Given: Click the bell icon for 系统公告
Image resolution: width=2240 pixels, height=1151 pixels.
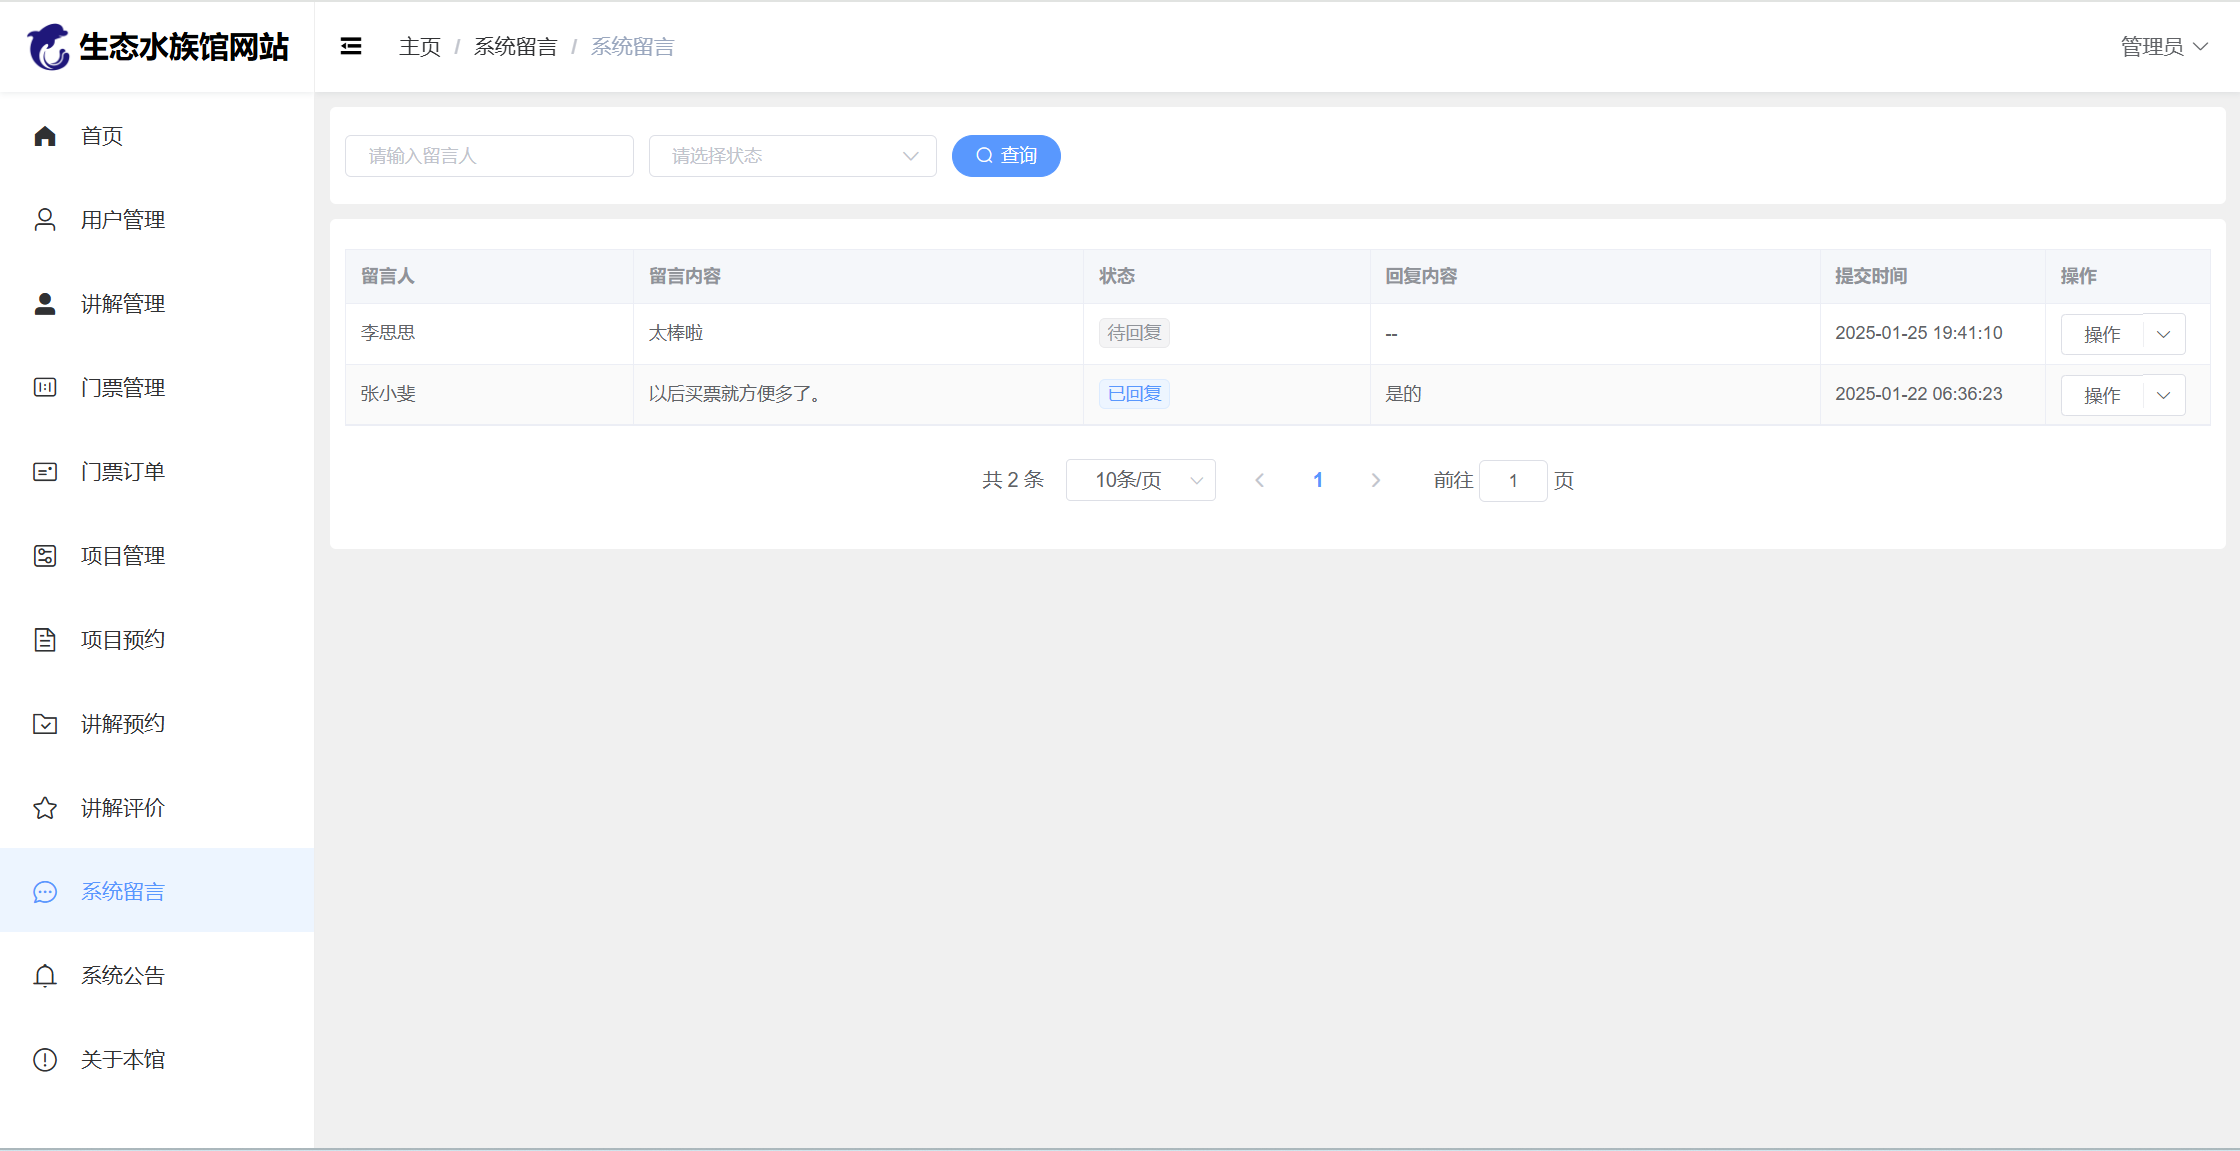Looking at the screenshot, I should coord(45,976).
